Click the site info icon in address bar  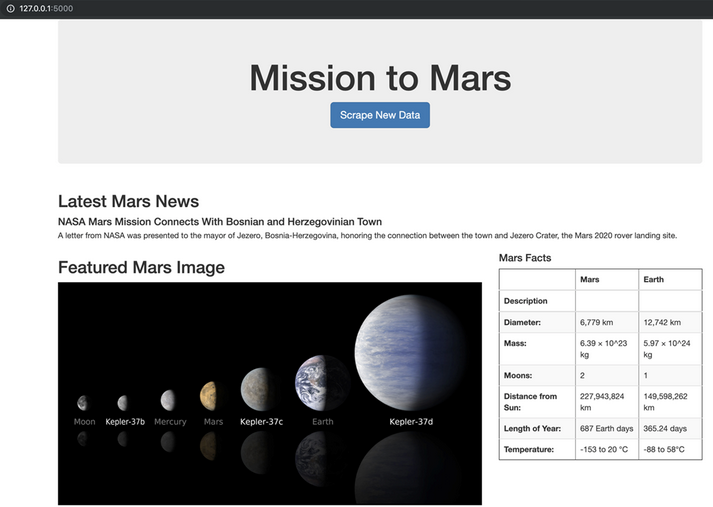coord(10,8)
